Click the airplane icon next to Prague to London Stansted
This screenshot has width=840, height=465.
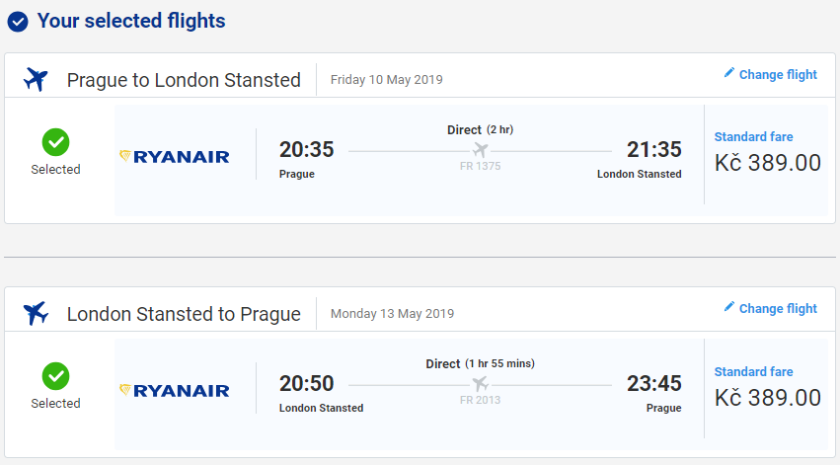coord(36,80)
